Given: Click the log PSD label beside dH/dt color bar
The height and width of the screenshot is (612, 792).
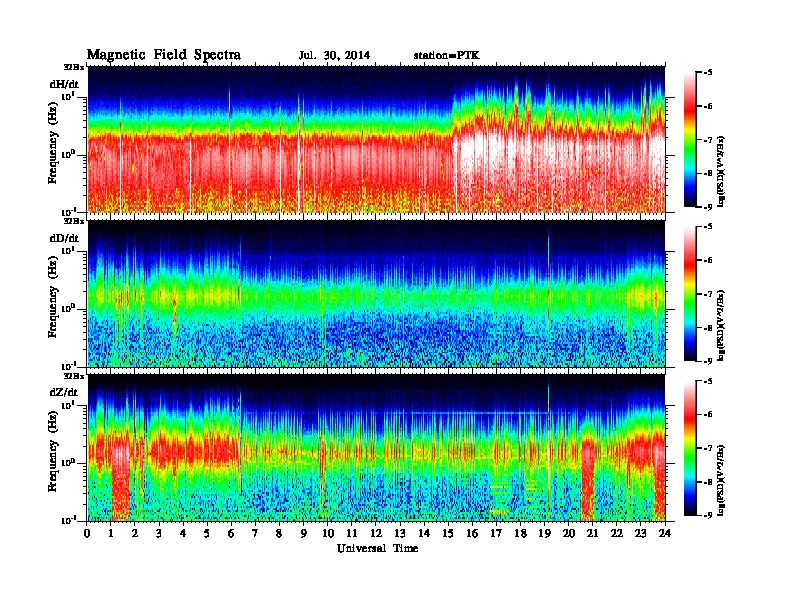Looking at the screenshot, I should [721, 171].
